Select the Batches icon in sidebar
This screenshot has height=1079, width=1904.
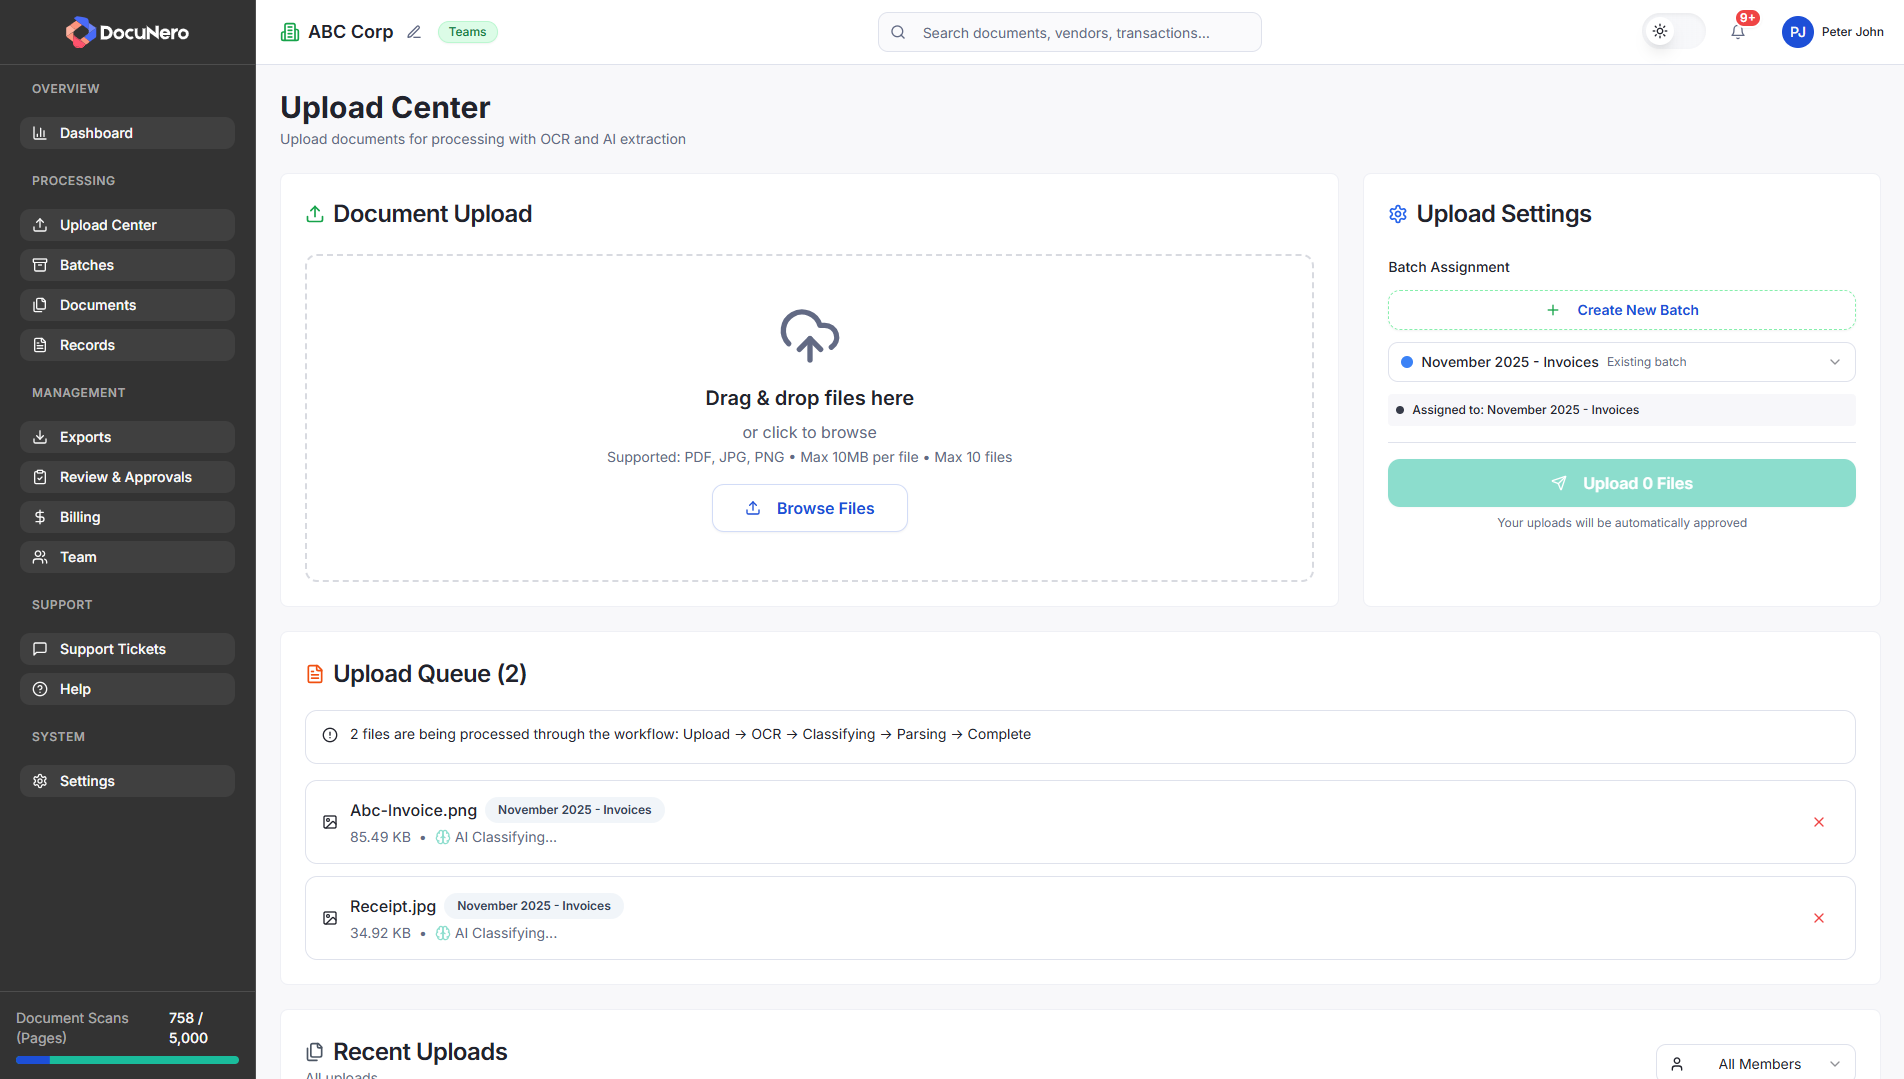tap(40, 265)
